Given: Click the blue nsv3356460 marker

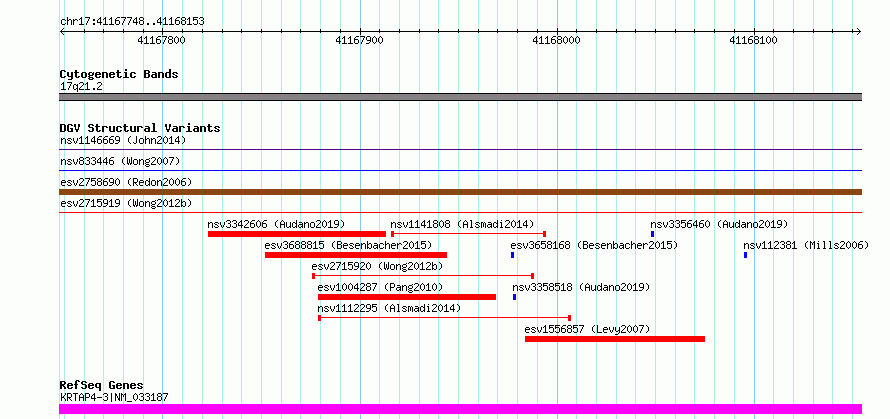Looking at the screenshot, I should point(653,234).
